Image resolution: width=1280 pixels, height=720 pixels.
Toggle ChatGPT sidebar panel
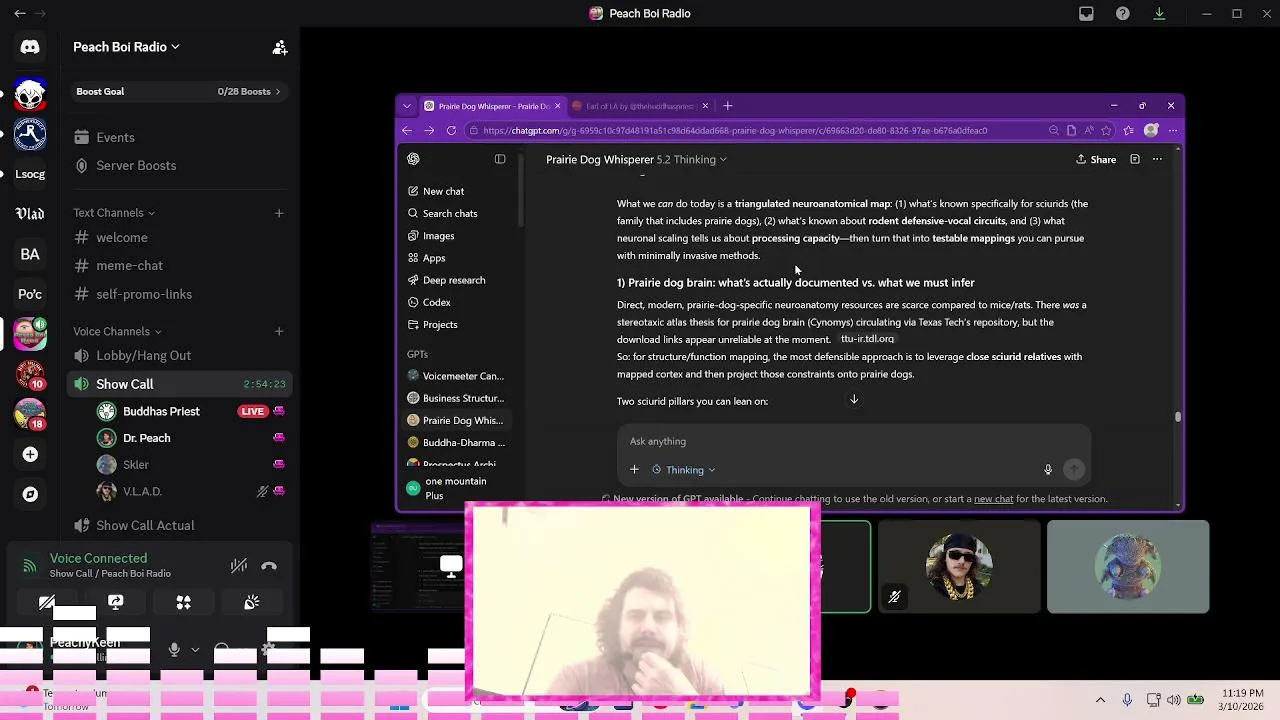[x=500, y=159]
